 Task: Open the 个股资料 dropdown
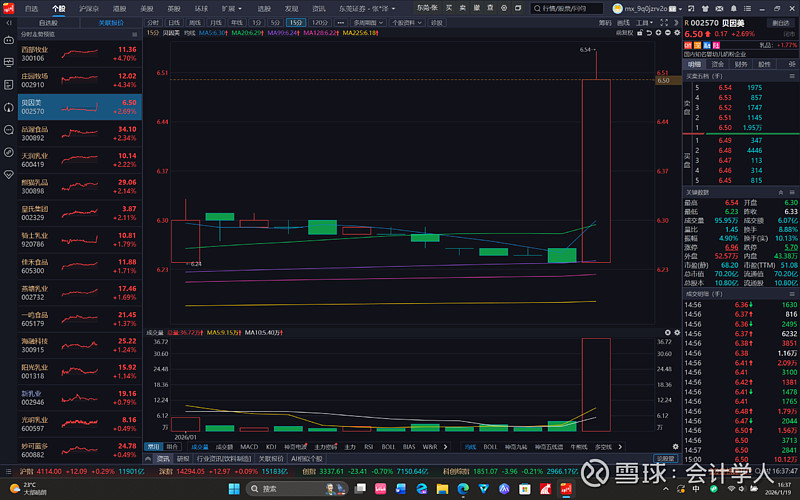pos(405,21)
